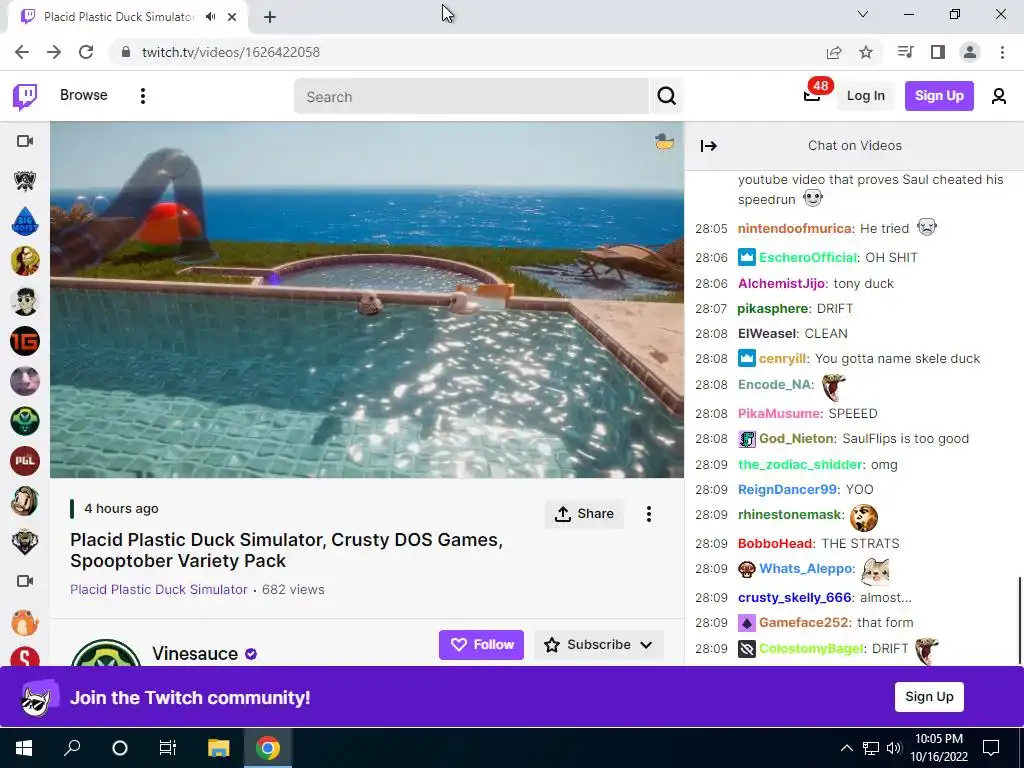Click in the Twitch search field
This screenshot has width=1024, height=768.
point(472,97)
